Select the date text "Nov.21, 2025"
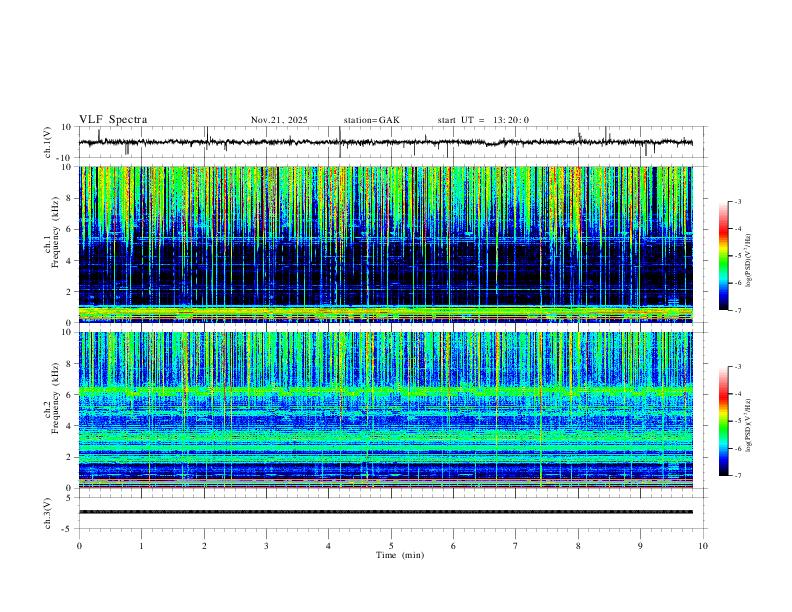Image resolution: width=792 pixels, height=612 pixels. pos(279,120)
